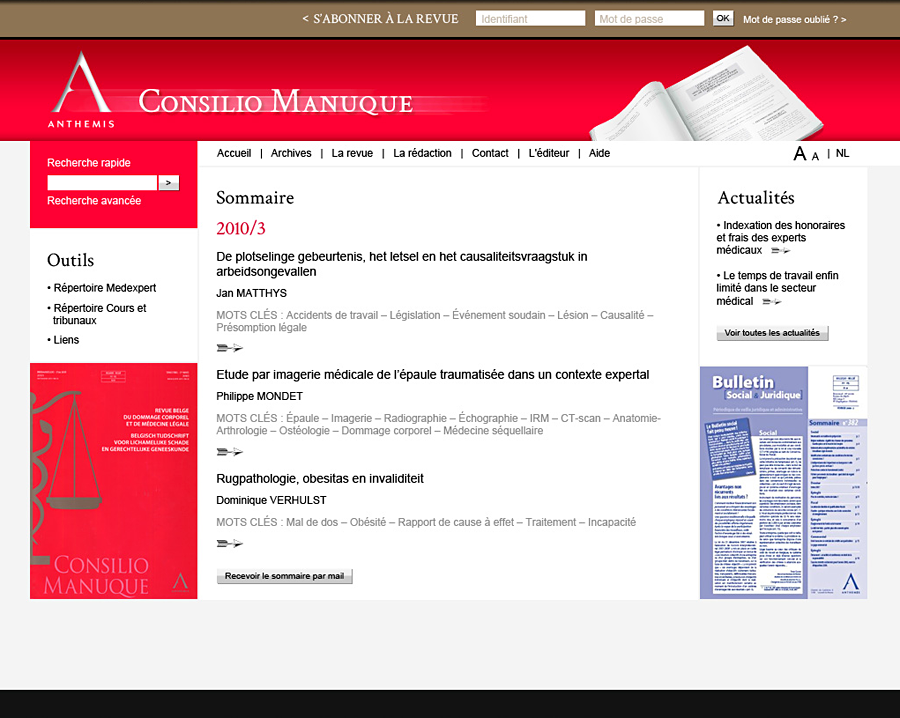Screen dimensions: 900x718
Task: Select the large A font size
Action: pos(800,153)
